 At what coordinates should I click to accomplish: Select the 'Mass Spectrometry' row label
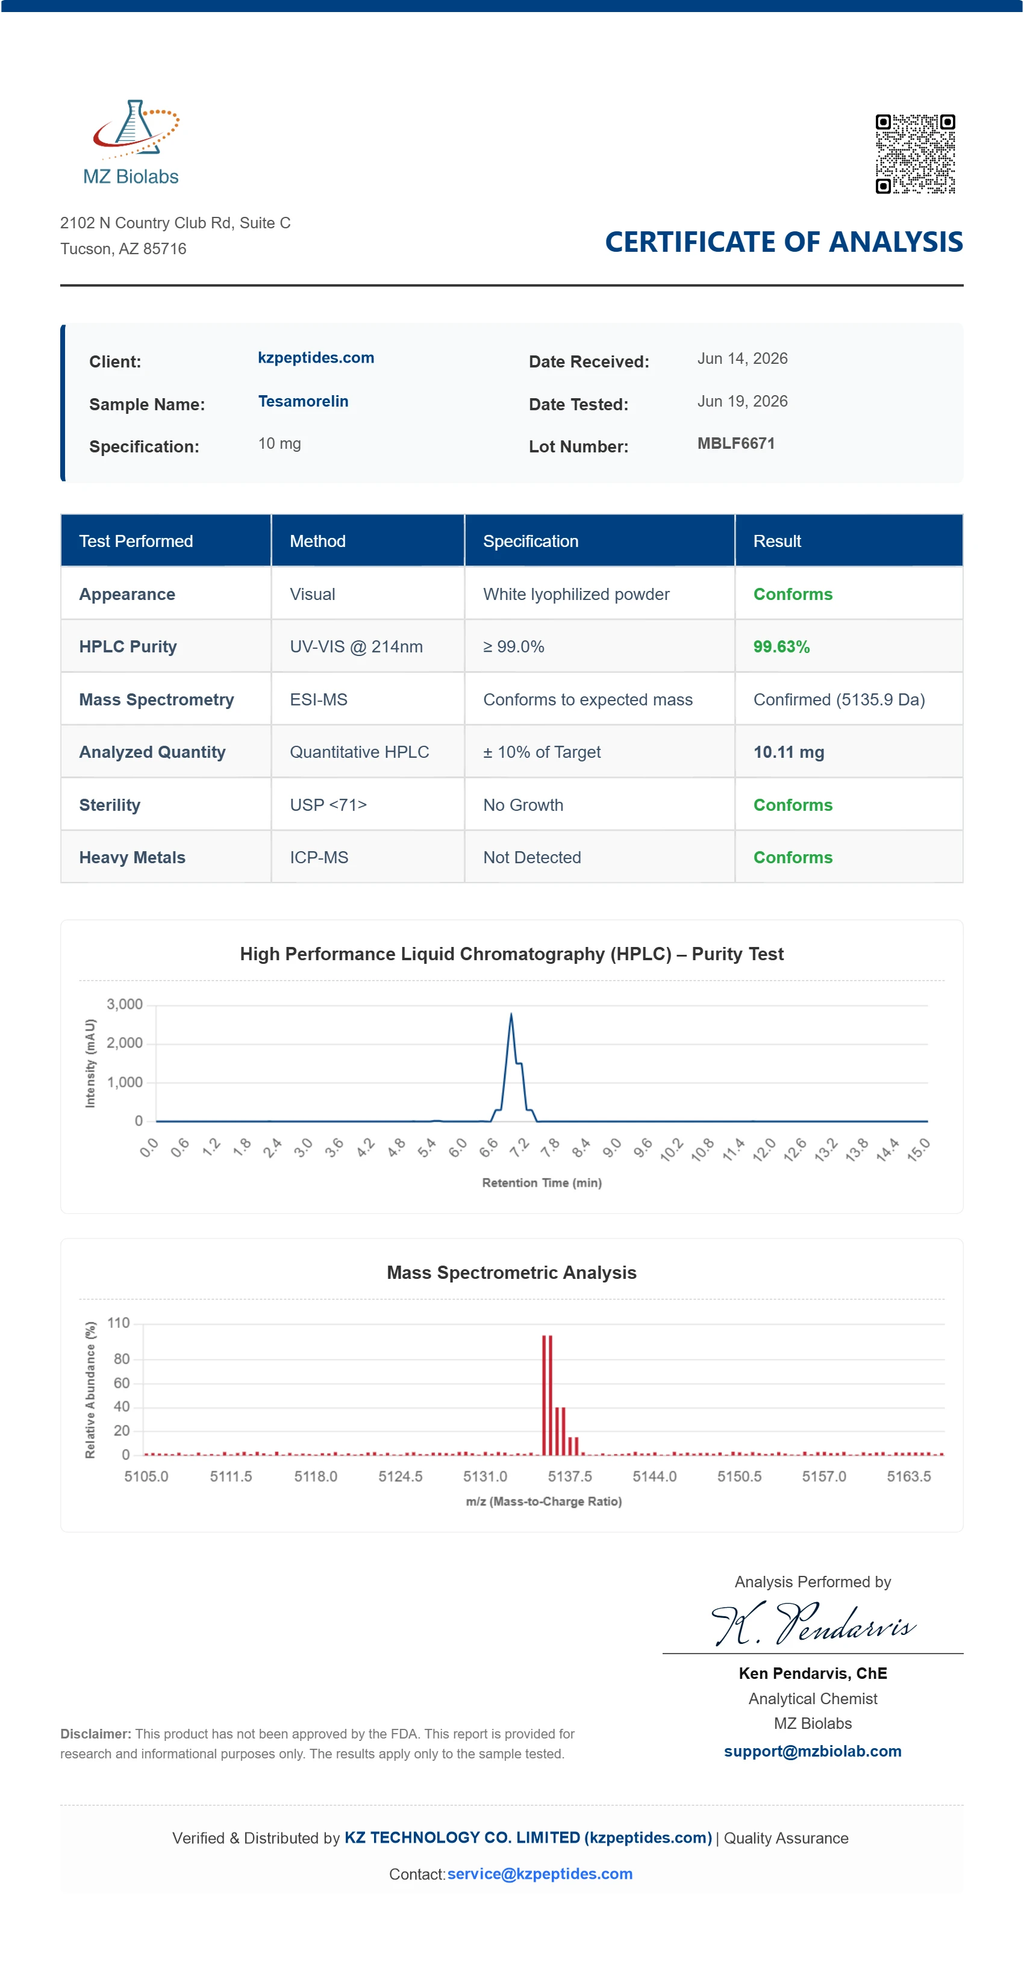156,700
